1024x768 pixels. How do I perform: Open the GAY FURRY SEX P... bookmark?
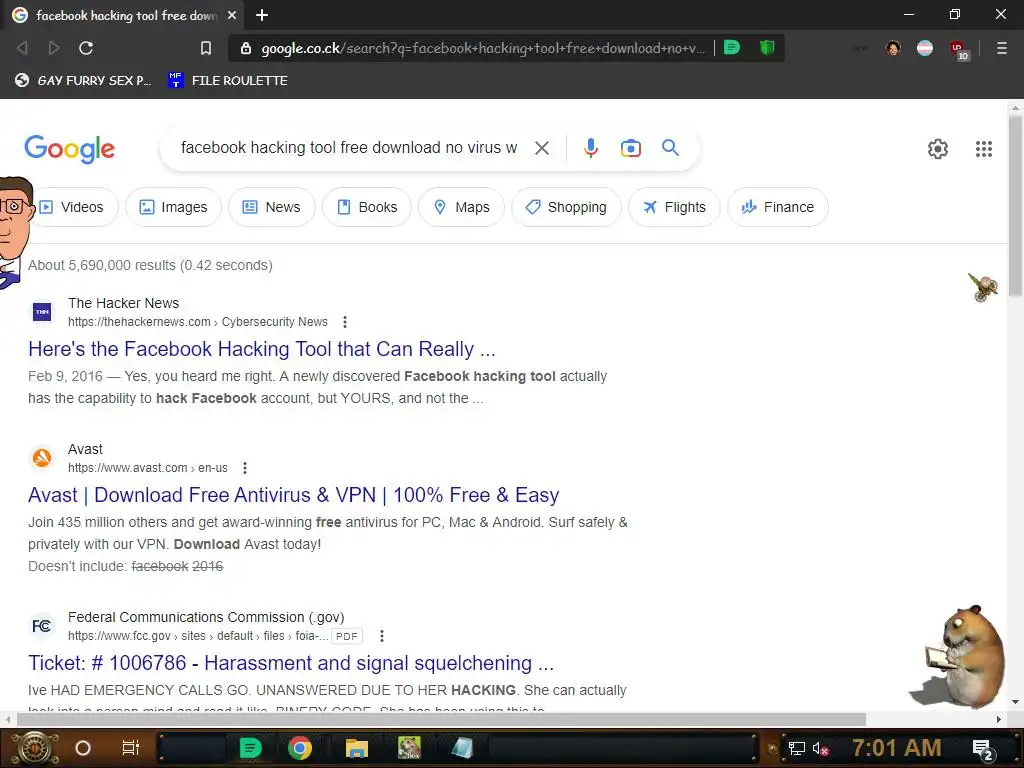coord(84,80)
